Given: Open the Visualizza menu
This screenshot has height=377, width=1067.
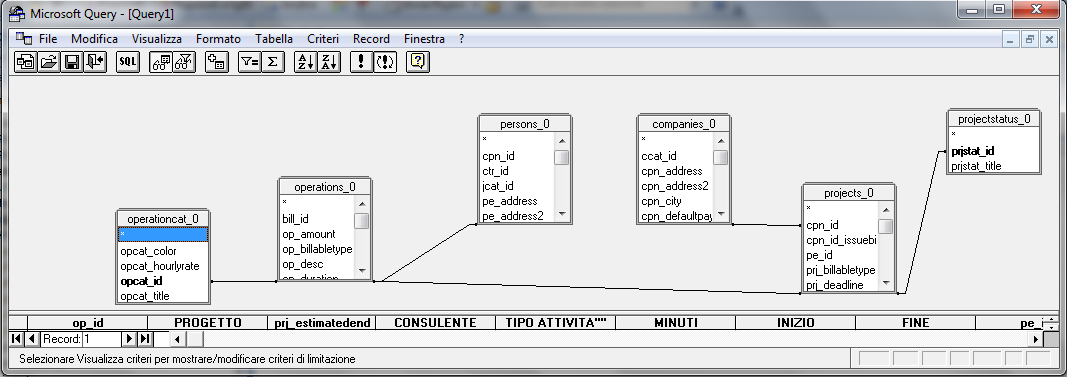Looking at the screenshot, I should coord(157,39).
